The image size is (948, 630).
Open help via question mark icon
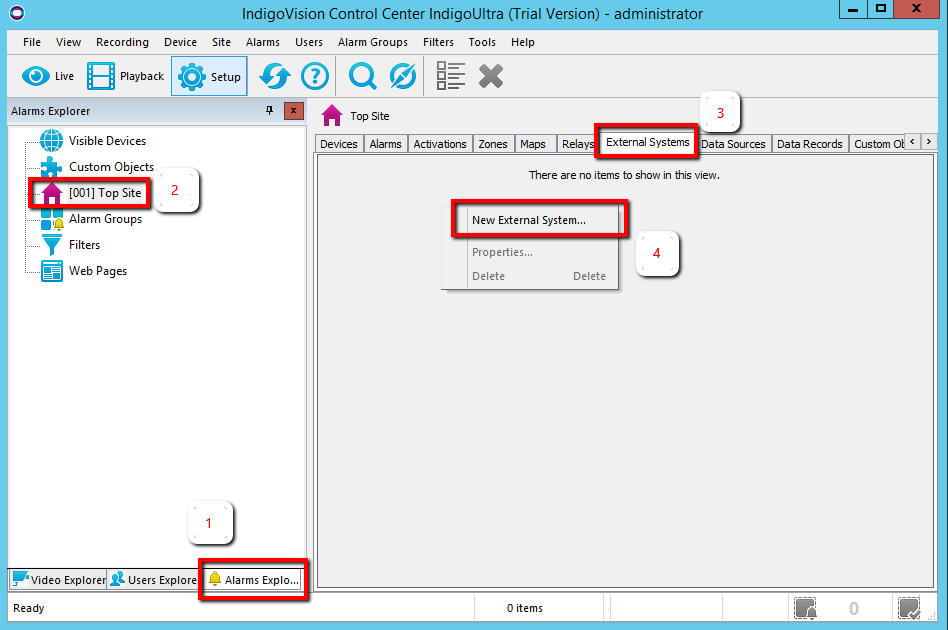(x=315, y=77)
